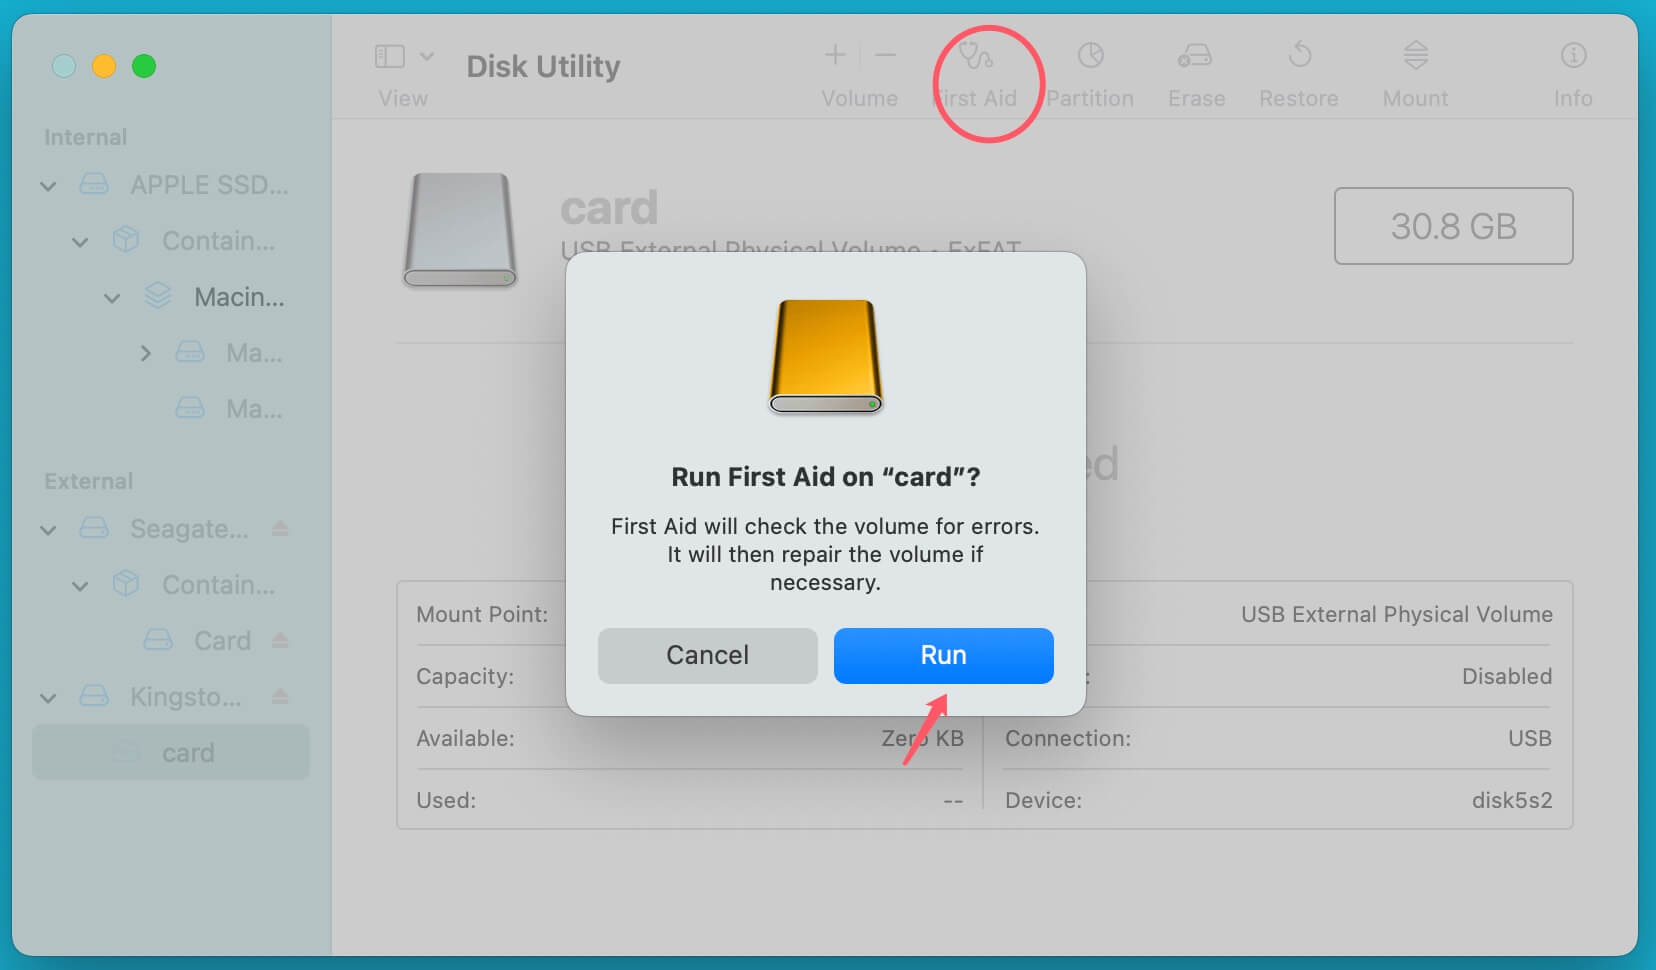Expand the collapsed Ma... volume disclosure triangle
Image resolution: width=1656 pixels, height=970 pixels.
click(146, 353)
